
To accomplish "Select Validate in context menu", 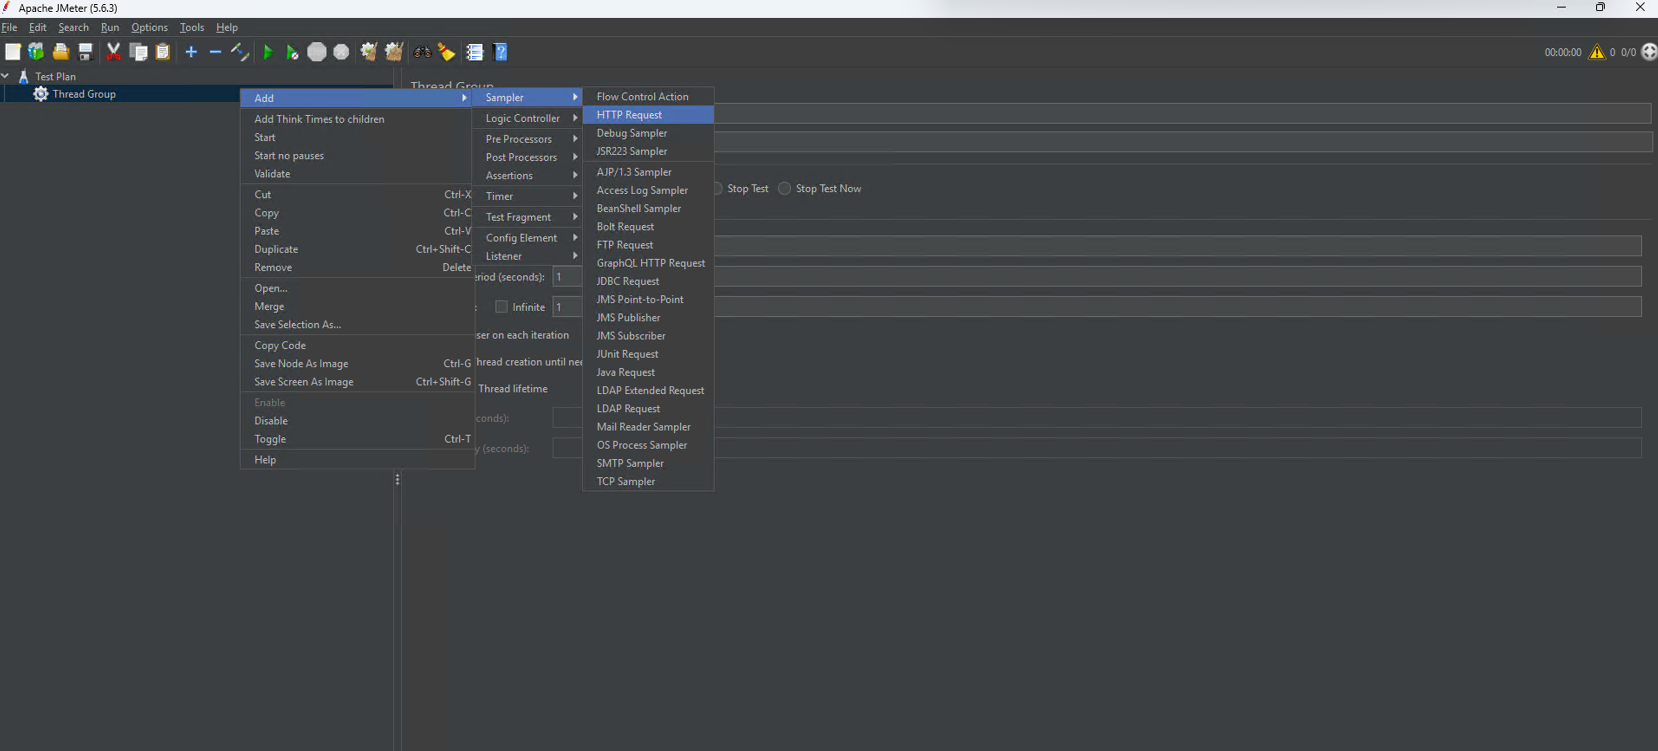I will pos(357,174).
